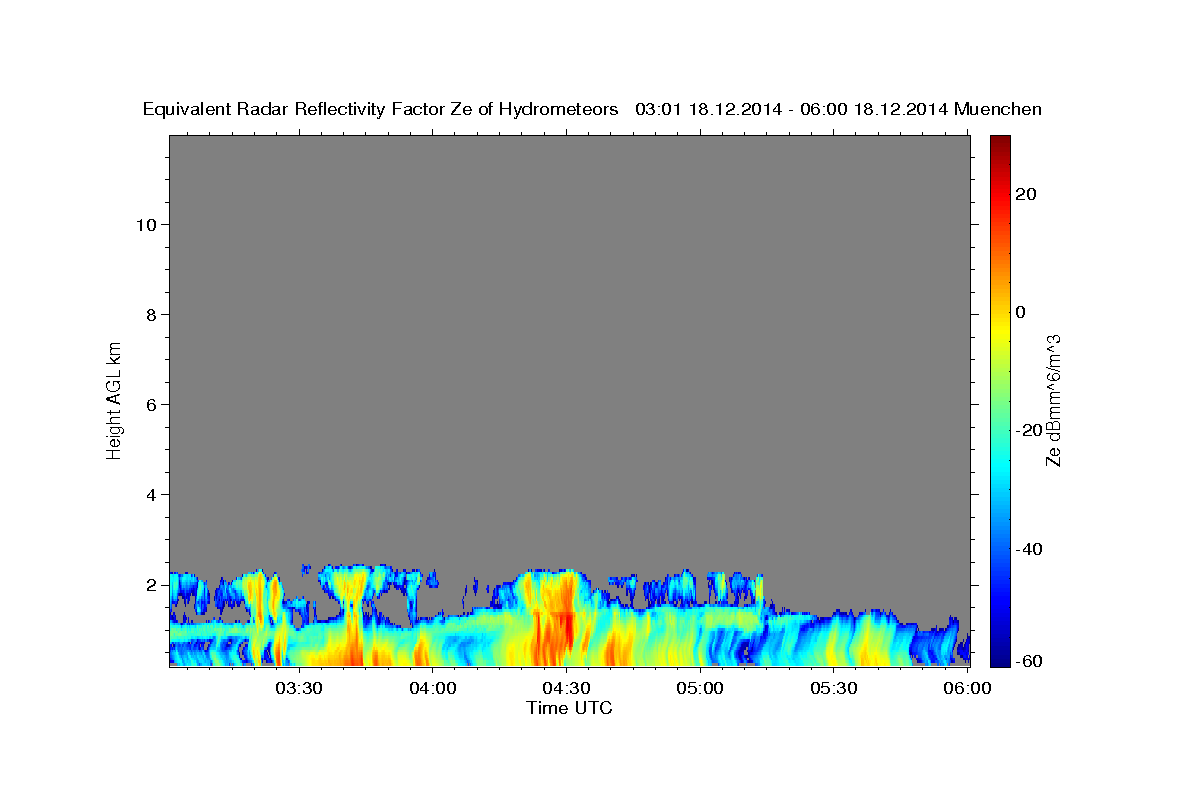Viewport: 1200px width, 800px height.
Task: Click the station name 'Muenchen' in the title
Action: point(998,110)
